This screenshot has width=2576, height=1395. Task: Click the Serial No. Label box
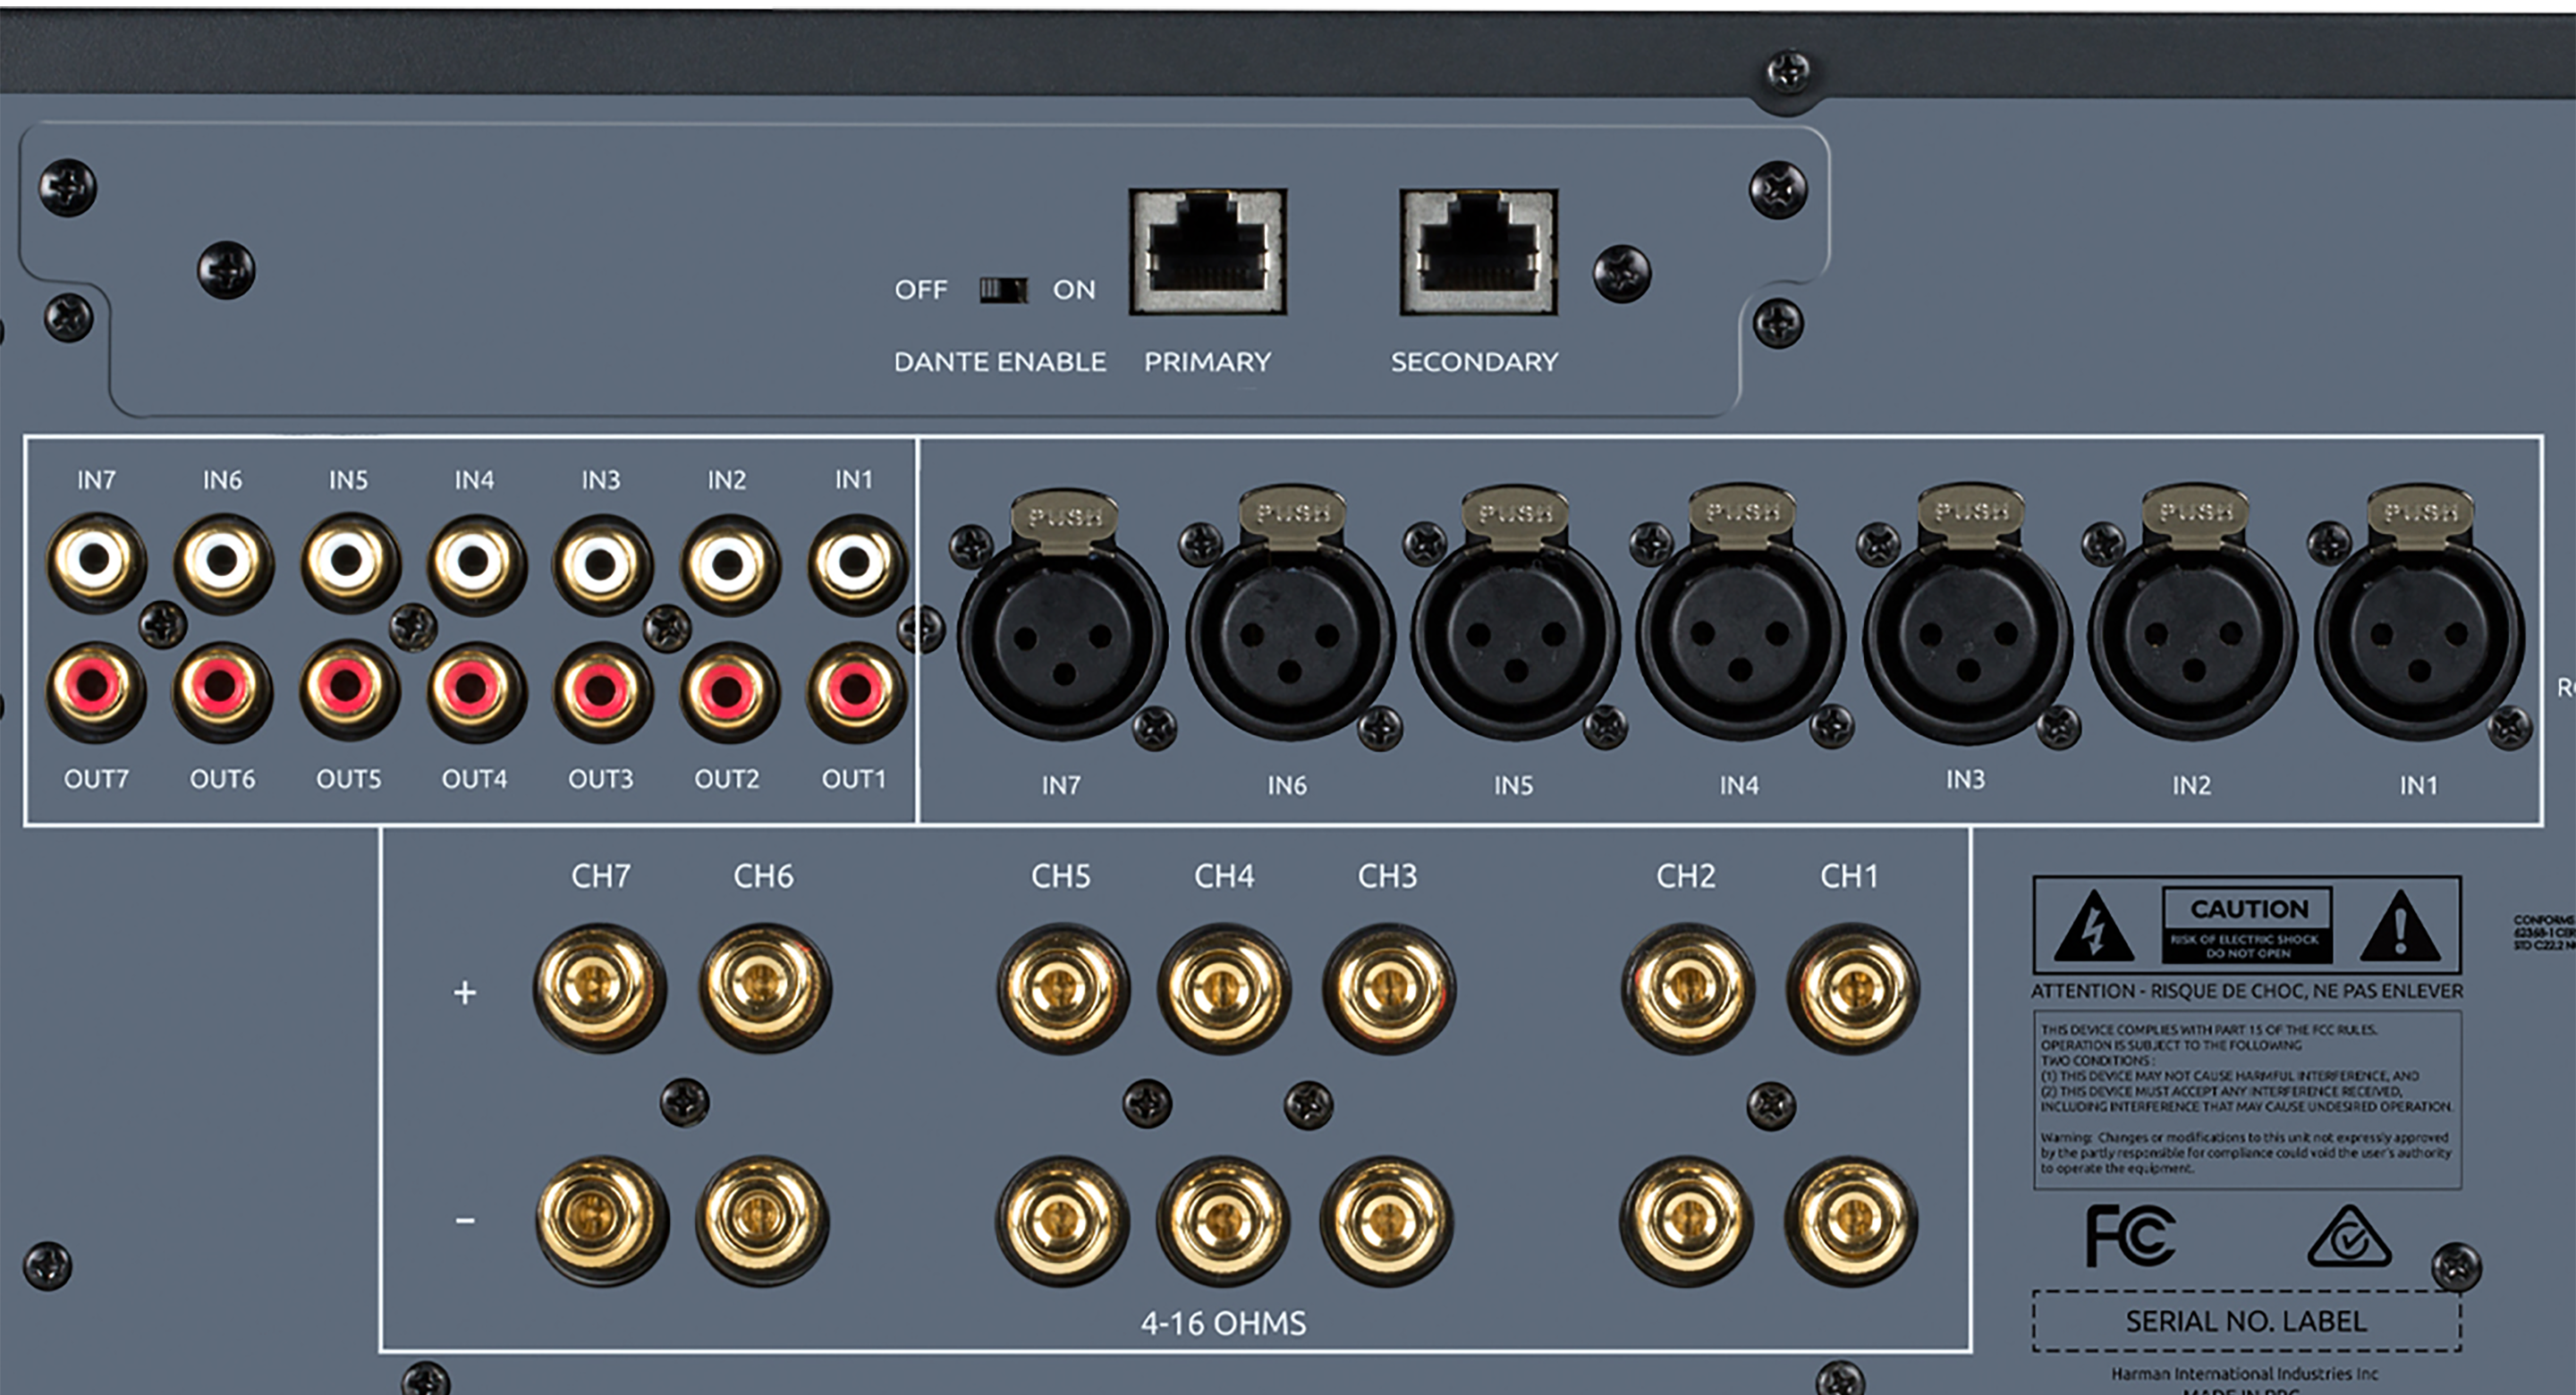[x=2246, y=1321]
